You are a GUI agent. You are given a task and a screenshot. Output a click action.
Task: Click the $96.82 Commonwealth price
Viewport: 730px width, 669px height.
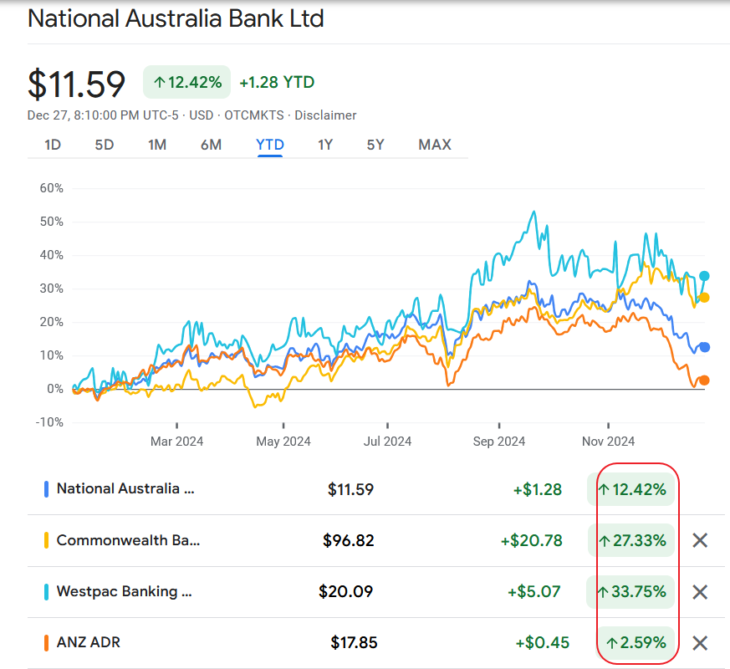(x=348, y=541)
